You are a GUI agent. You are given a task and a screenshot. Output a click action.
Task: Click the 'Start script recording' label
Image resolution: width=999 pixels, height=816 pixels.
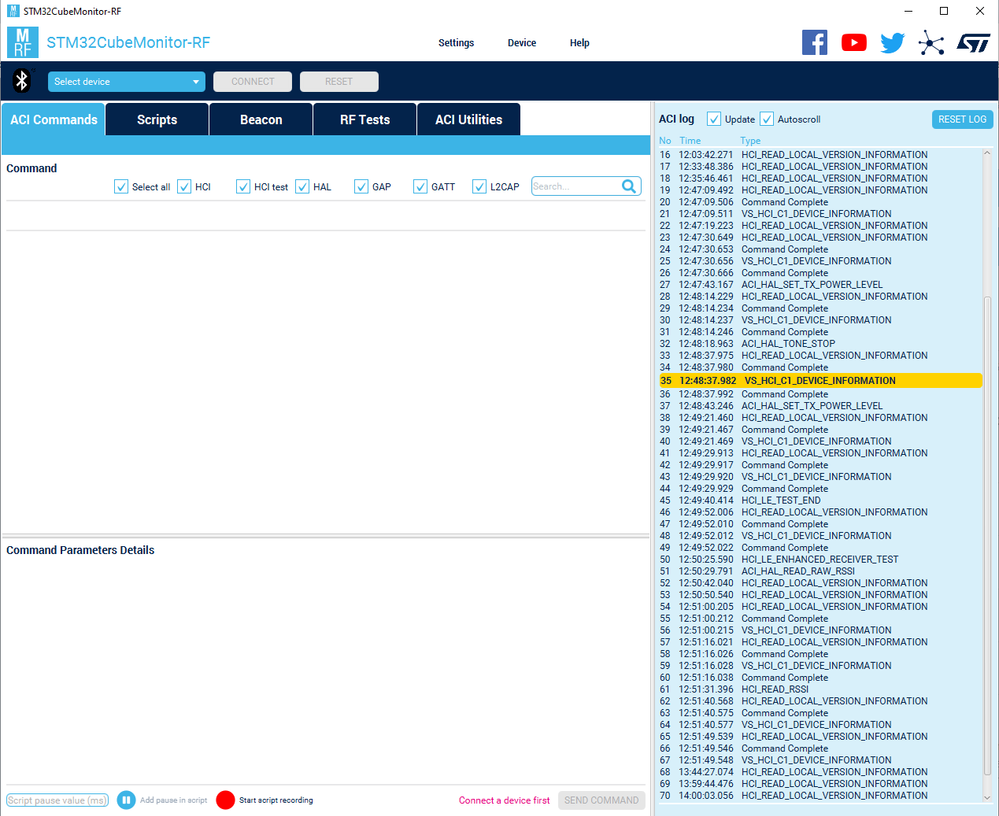tap(276, 800)
